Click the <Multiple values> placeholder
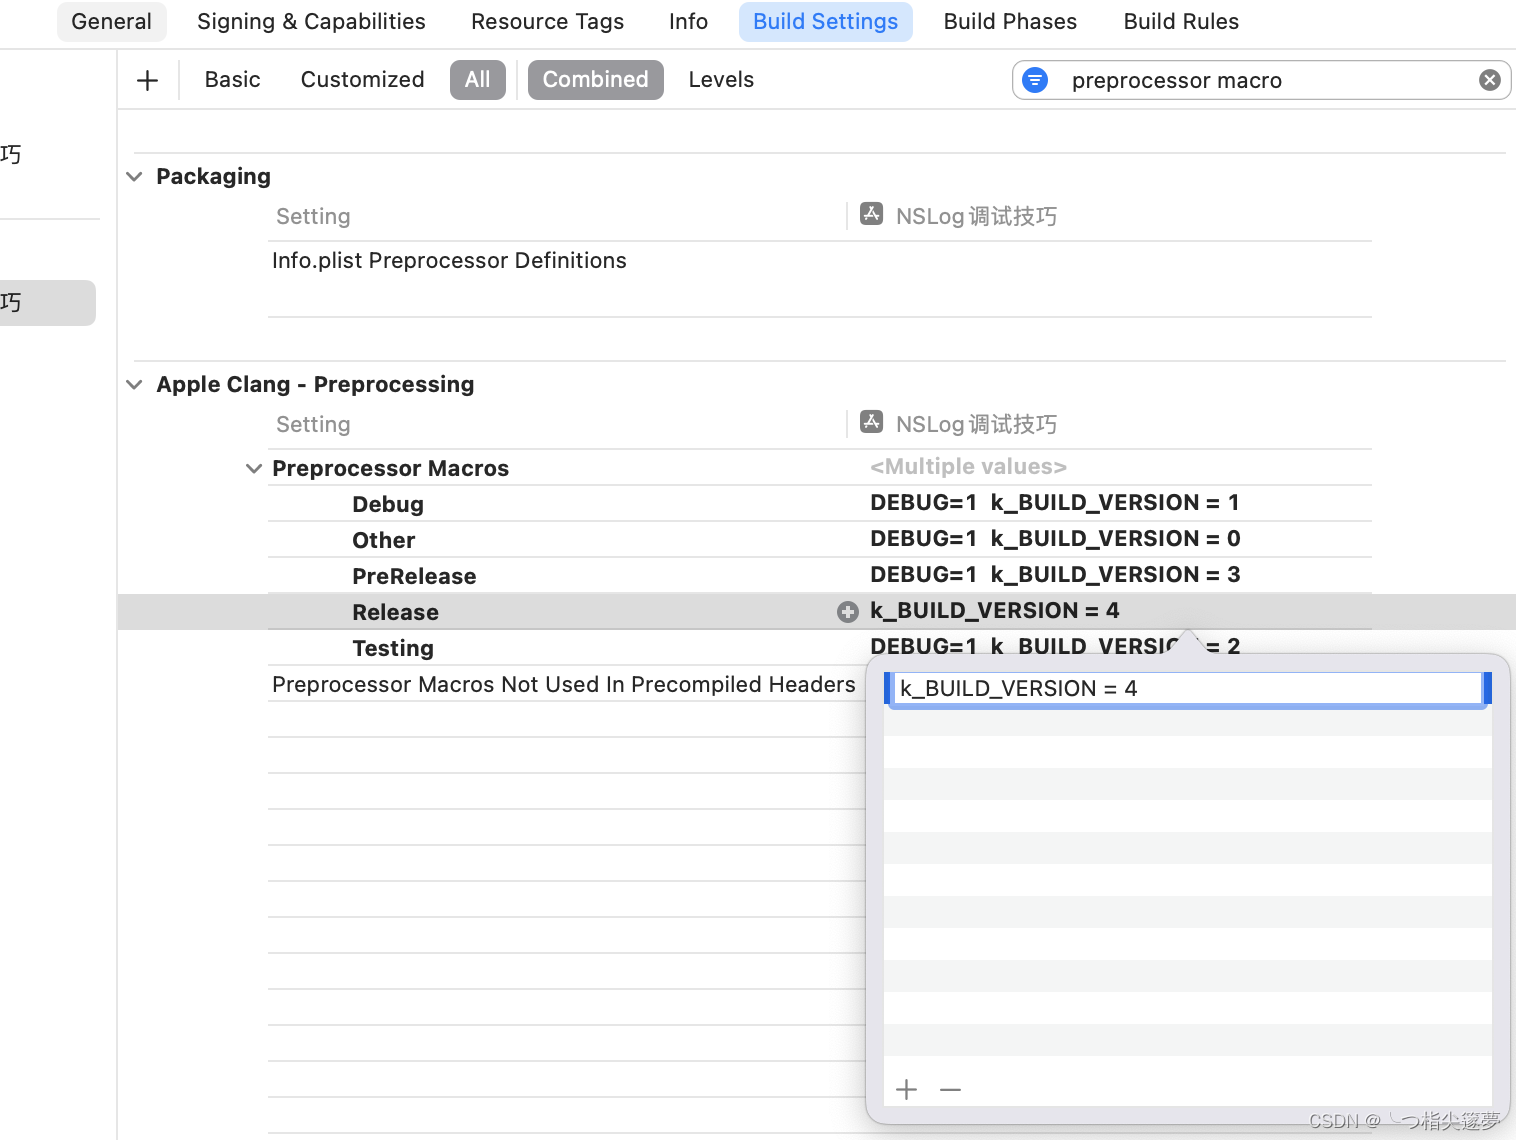This screenshot has width=1516, height=1140. [x=968, y=467]
